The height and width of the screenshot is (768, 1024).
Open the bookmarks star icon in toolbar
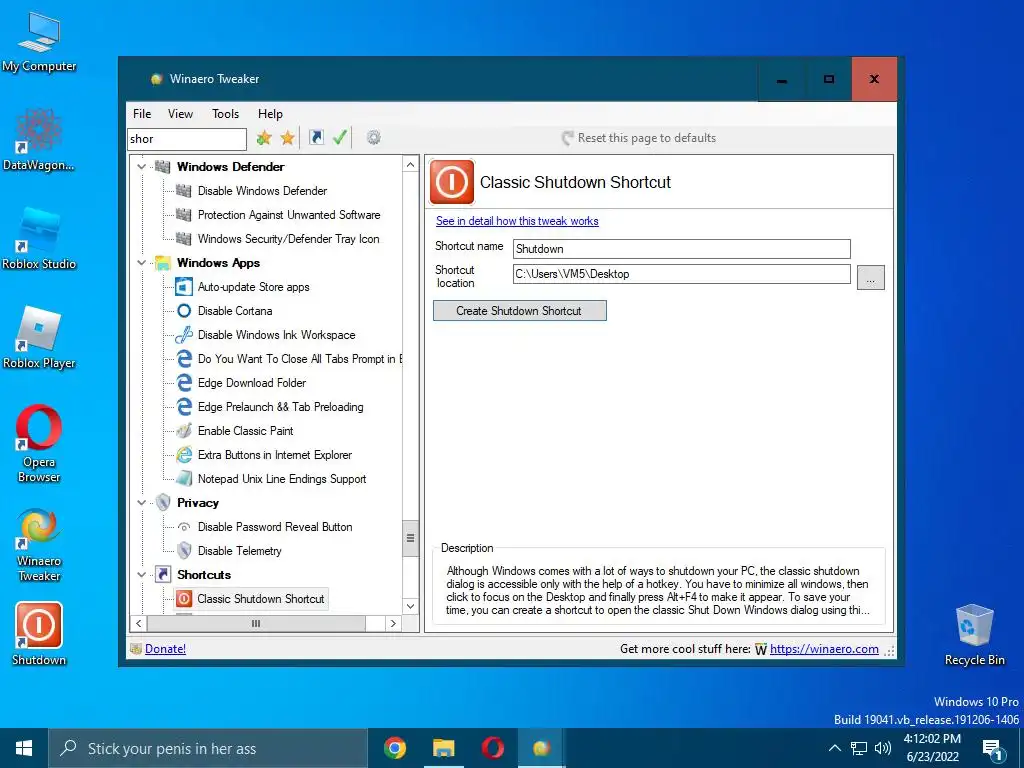click(287, 138)
